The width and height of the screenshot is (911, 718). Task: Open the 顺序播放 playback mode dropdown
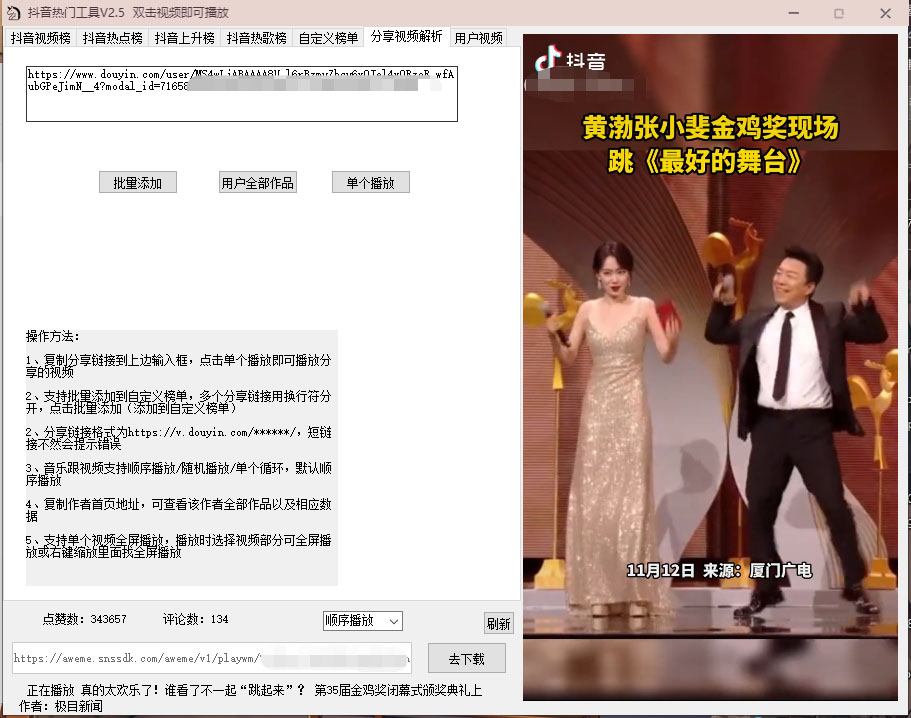[362, 620]
